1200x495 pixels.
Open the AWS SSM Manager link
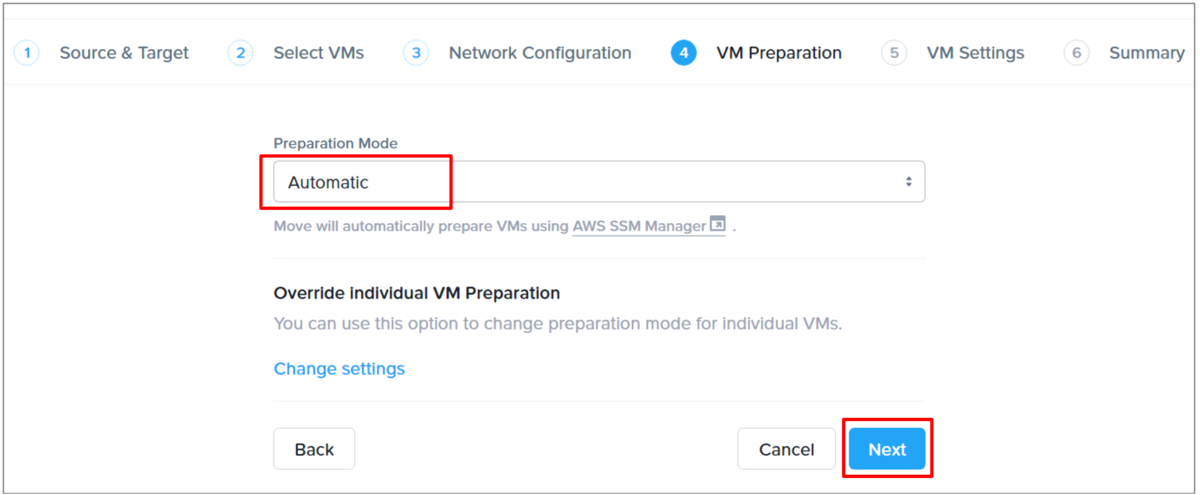coord(639,226)
